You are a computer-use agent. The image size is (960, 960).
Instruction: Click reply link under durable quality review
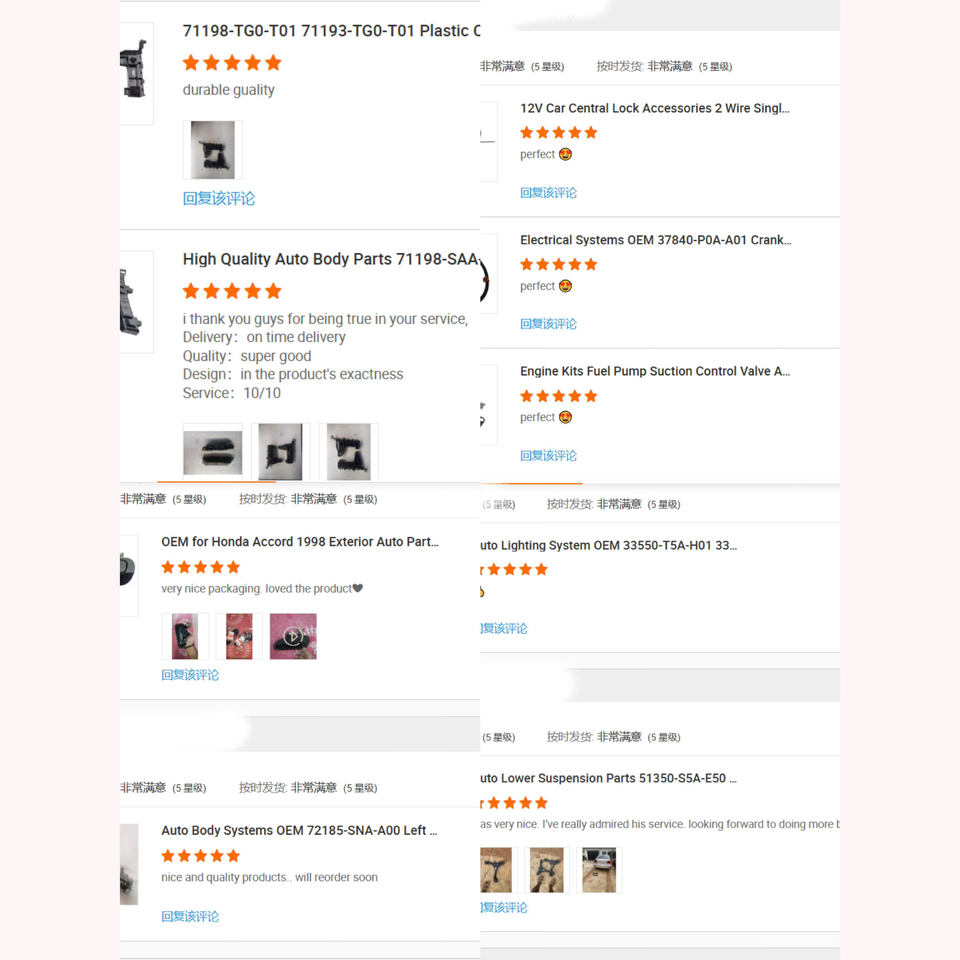pos(219,198)
